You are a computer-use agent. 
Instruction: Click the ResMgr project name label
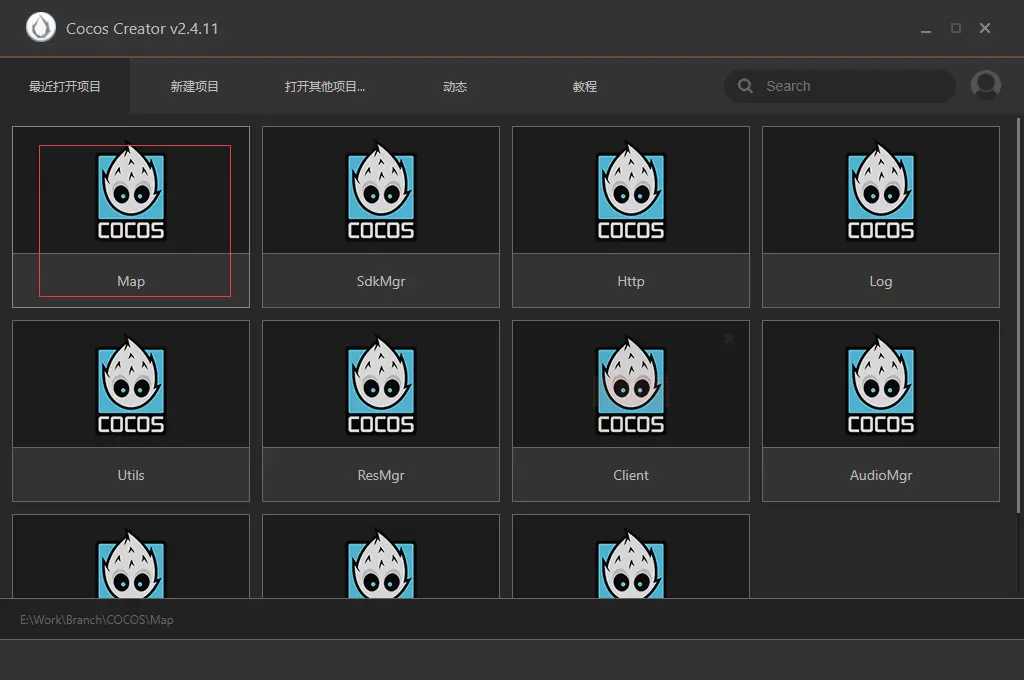click(381, 475)
